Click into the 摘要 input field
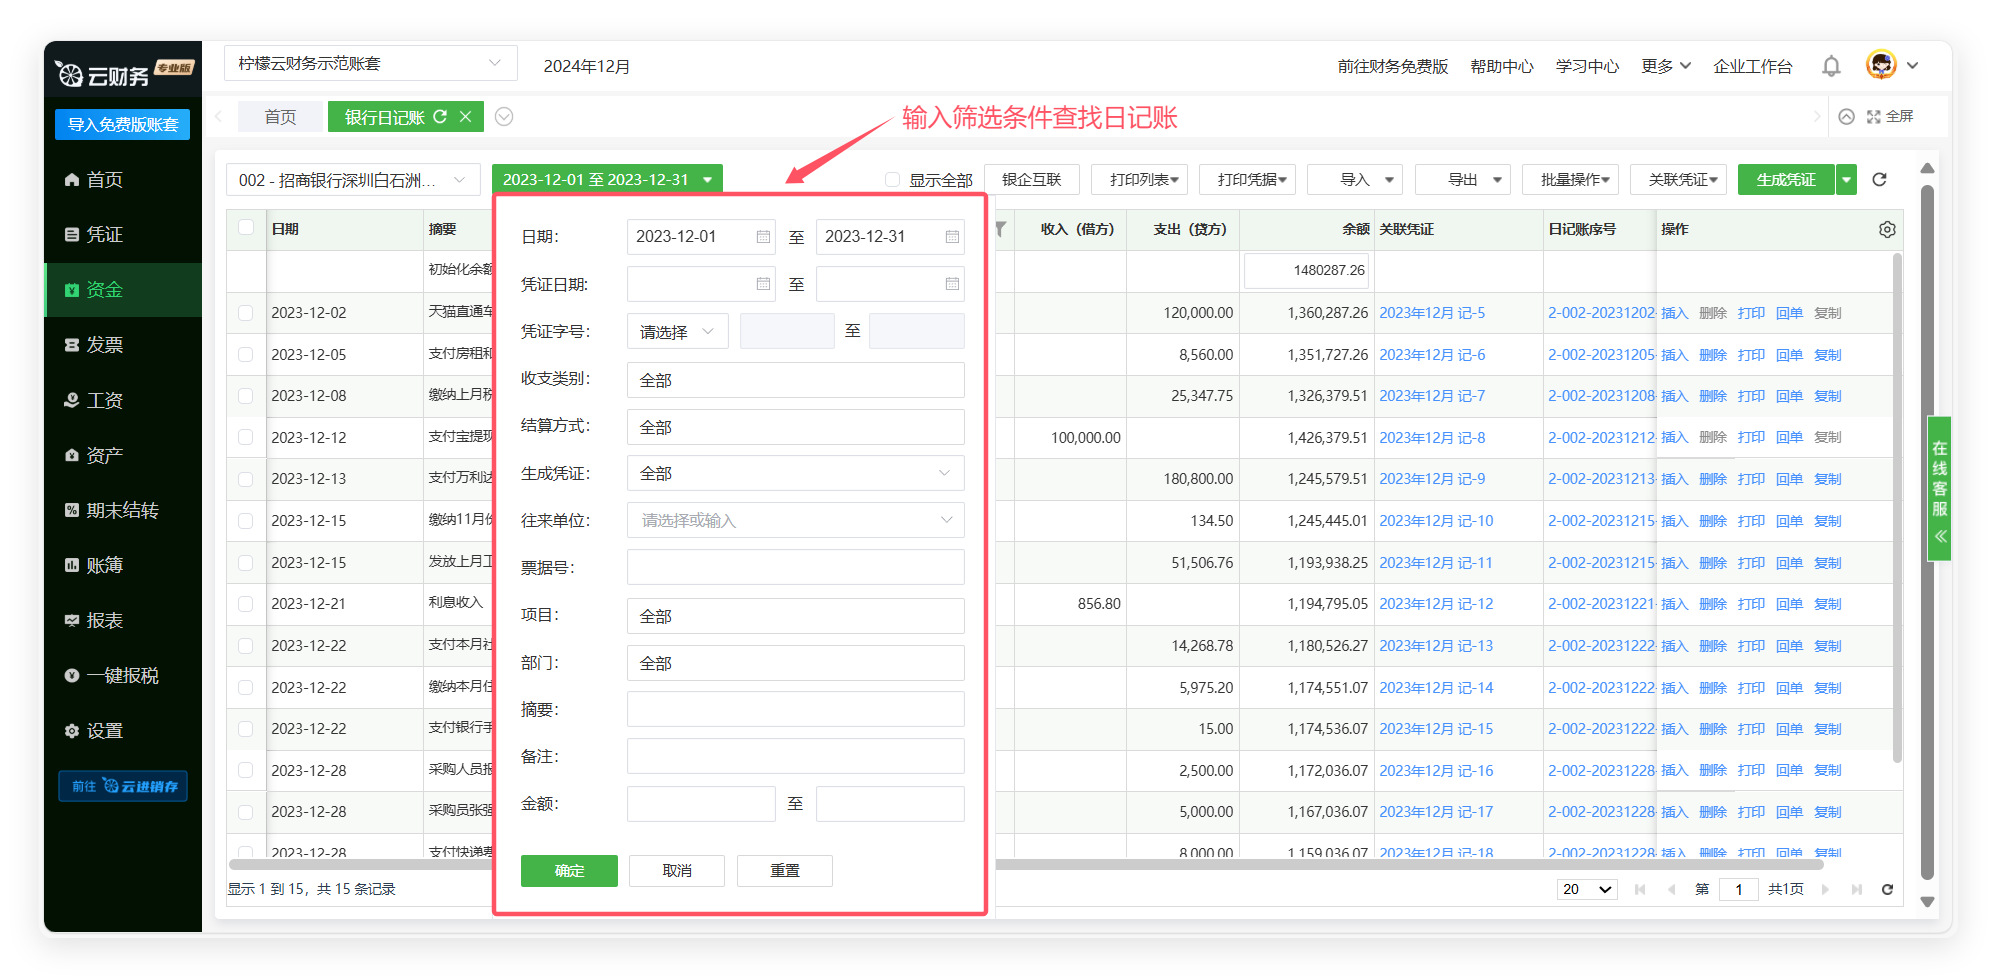 [795, 709]
